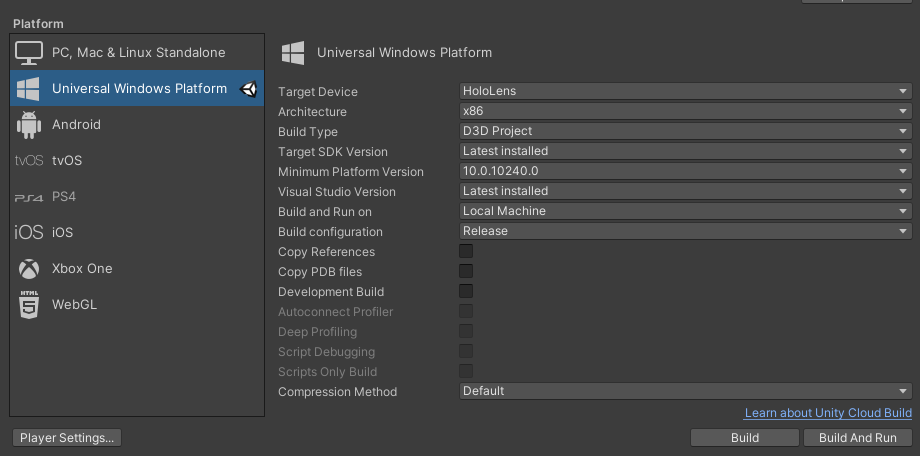Click the Architecture label

click(312, 112)
